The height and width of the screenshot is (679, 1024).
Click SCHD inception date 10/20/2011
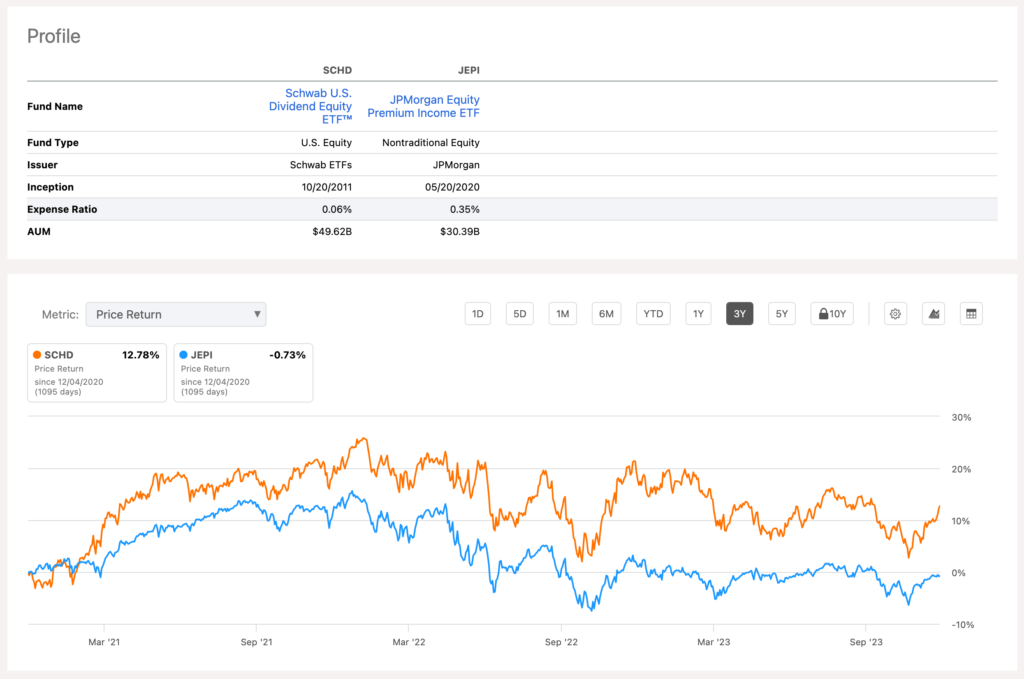pyautogui.click(x=327, y=187)
